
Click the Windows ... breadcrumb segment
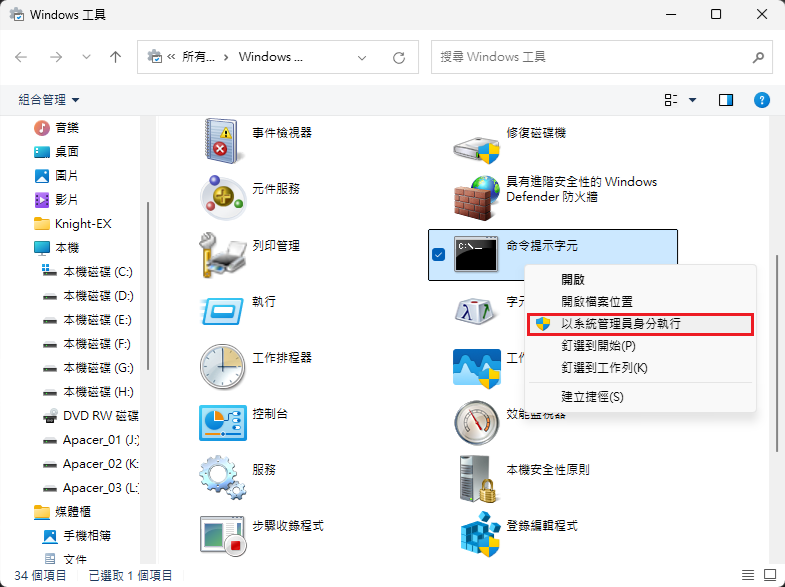coord(270,57)
